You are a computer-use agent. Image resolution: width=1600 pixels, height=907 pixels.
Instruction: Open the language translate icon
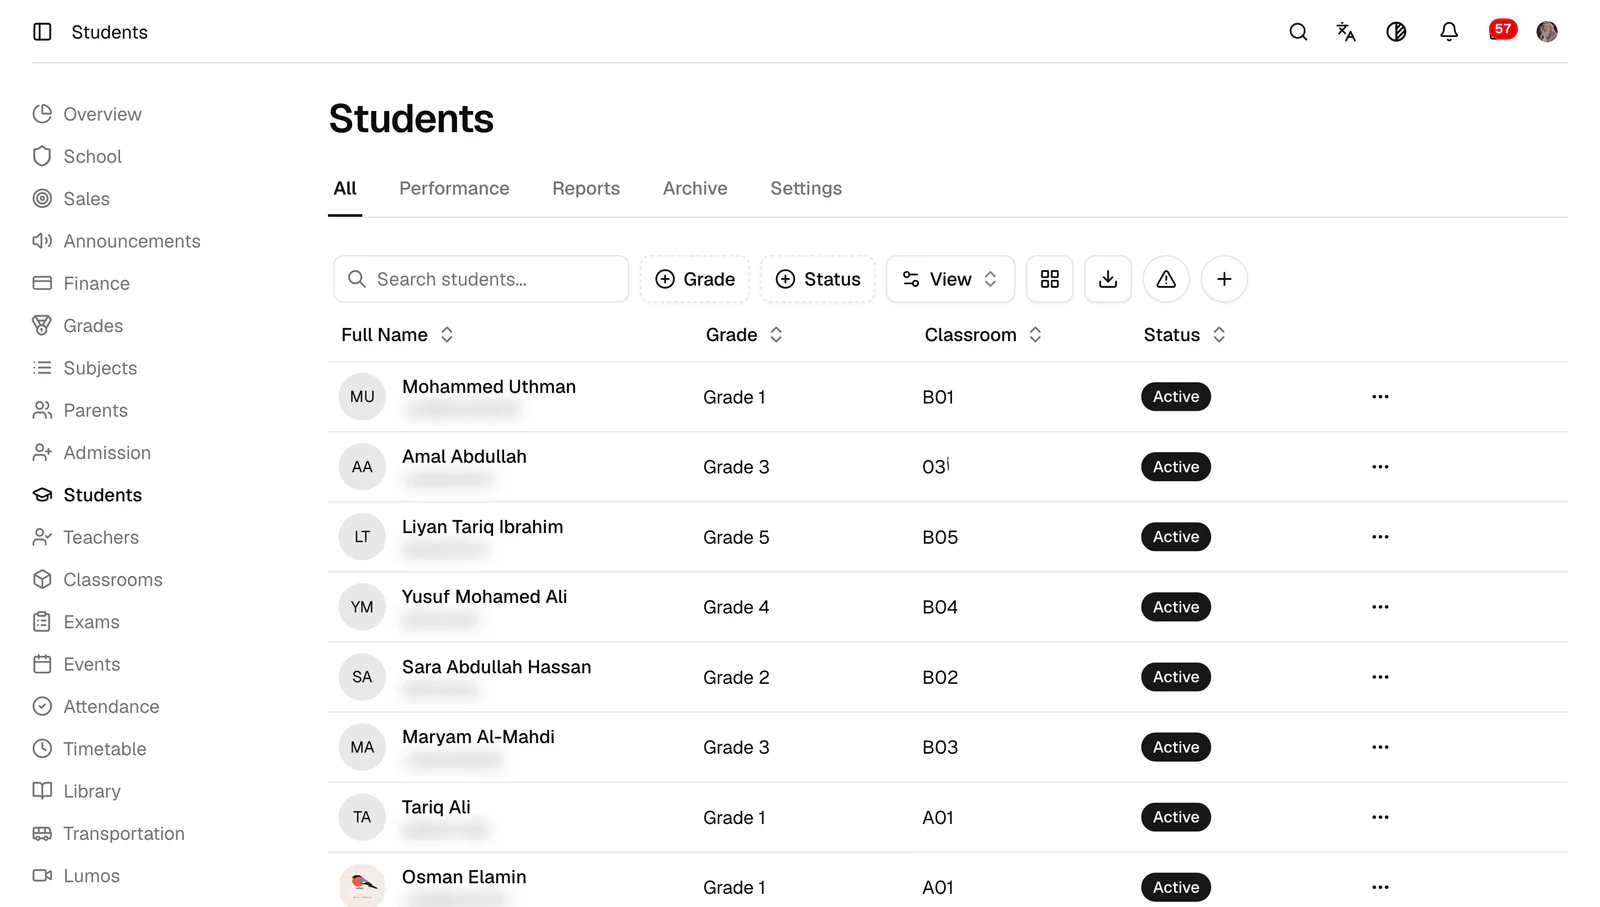click(1346, 32)
